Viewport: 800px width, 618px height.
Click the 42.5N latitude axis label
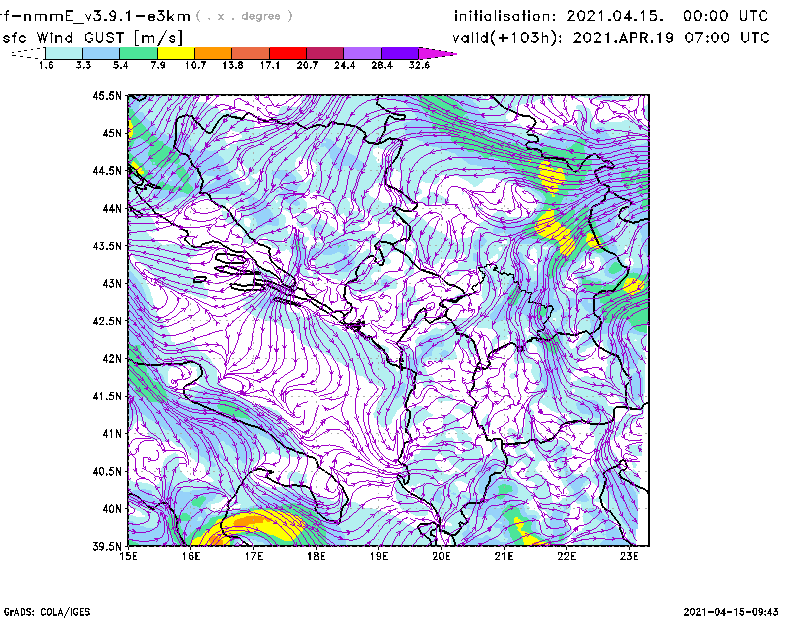[x=107, y=321]
